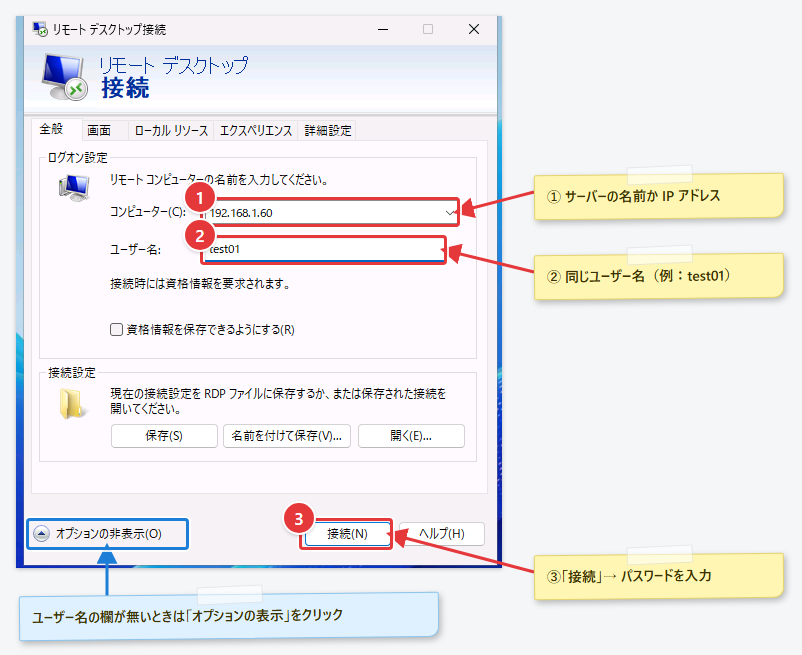Open the コンピューター dropdown arrow

pos(450,212)
